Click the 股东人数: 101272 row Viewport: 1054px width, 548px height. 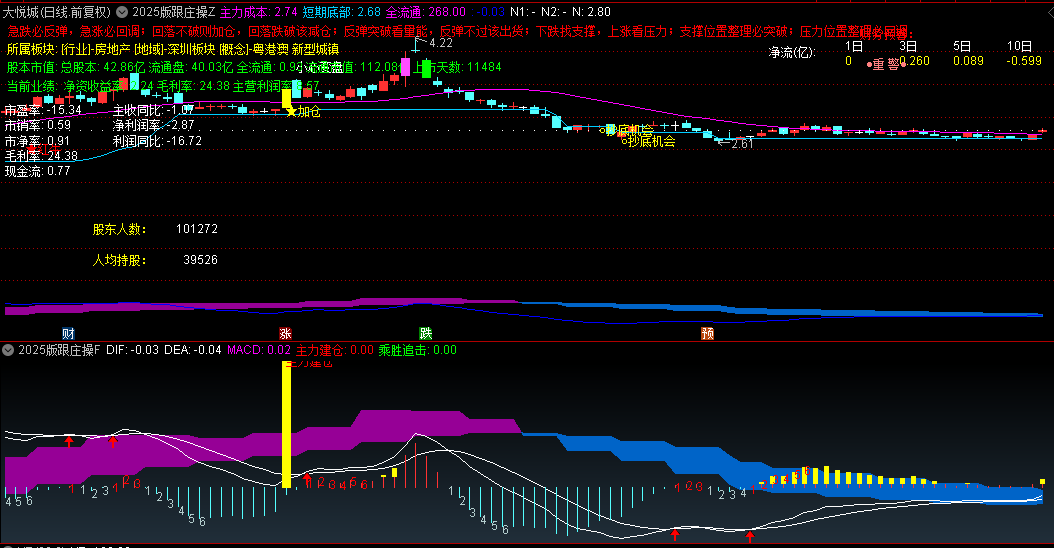(155, 229)
